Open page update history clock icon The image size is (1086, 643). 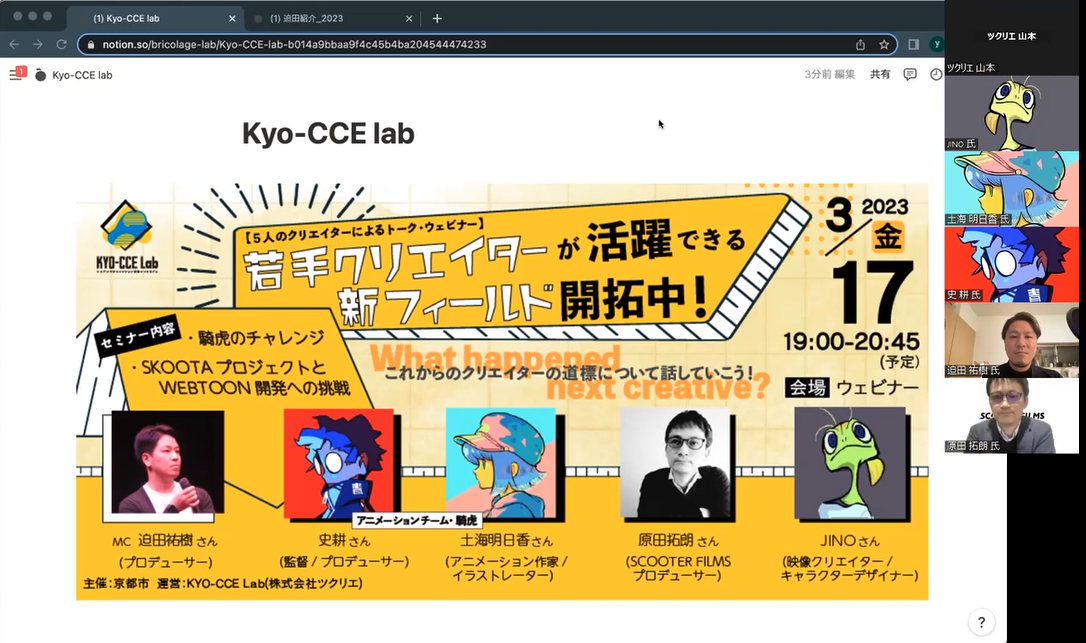pyautogui.click(x=935, y=74)
